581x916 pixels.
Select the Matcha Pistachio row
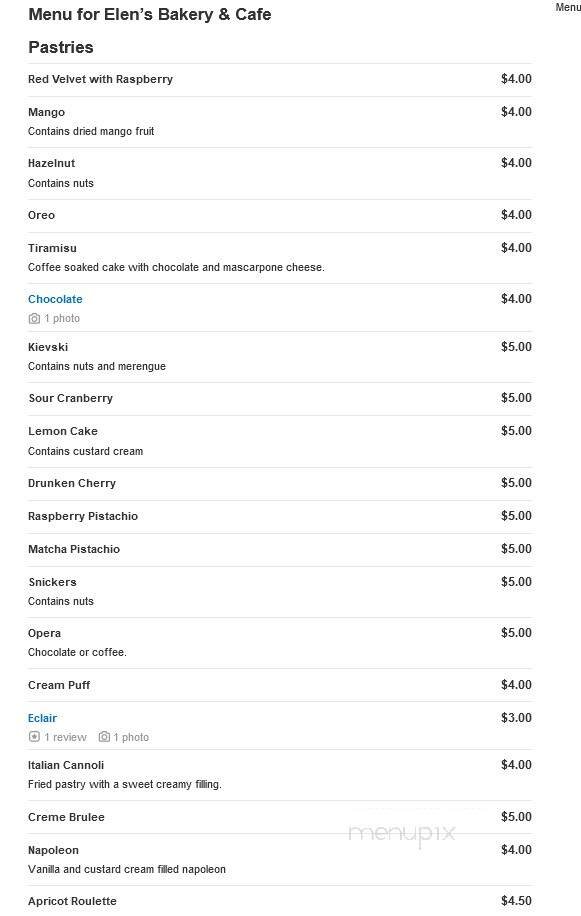point(73,548)
